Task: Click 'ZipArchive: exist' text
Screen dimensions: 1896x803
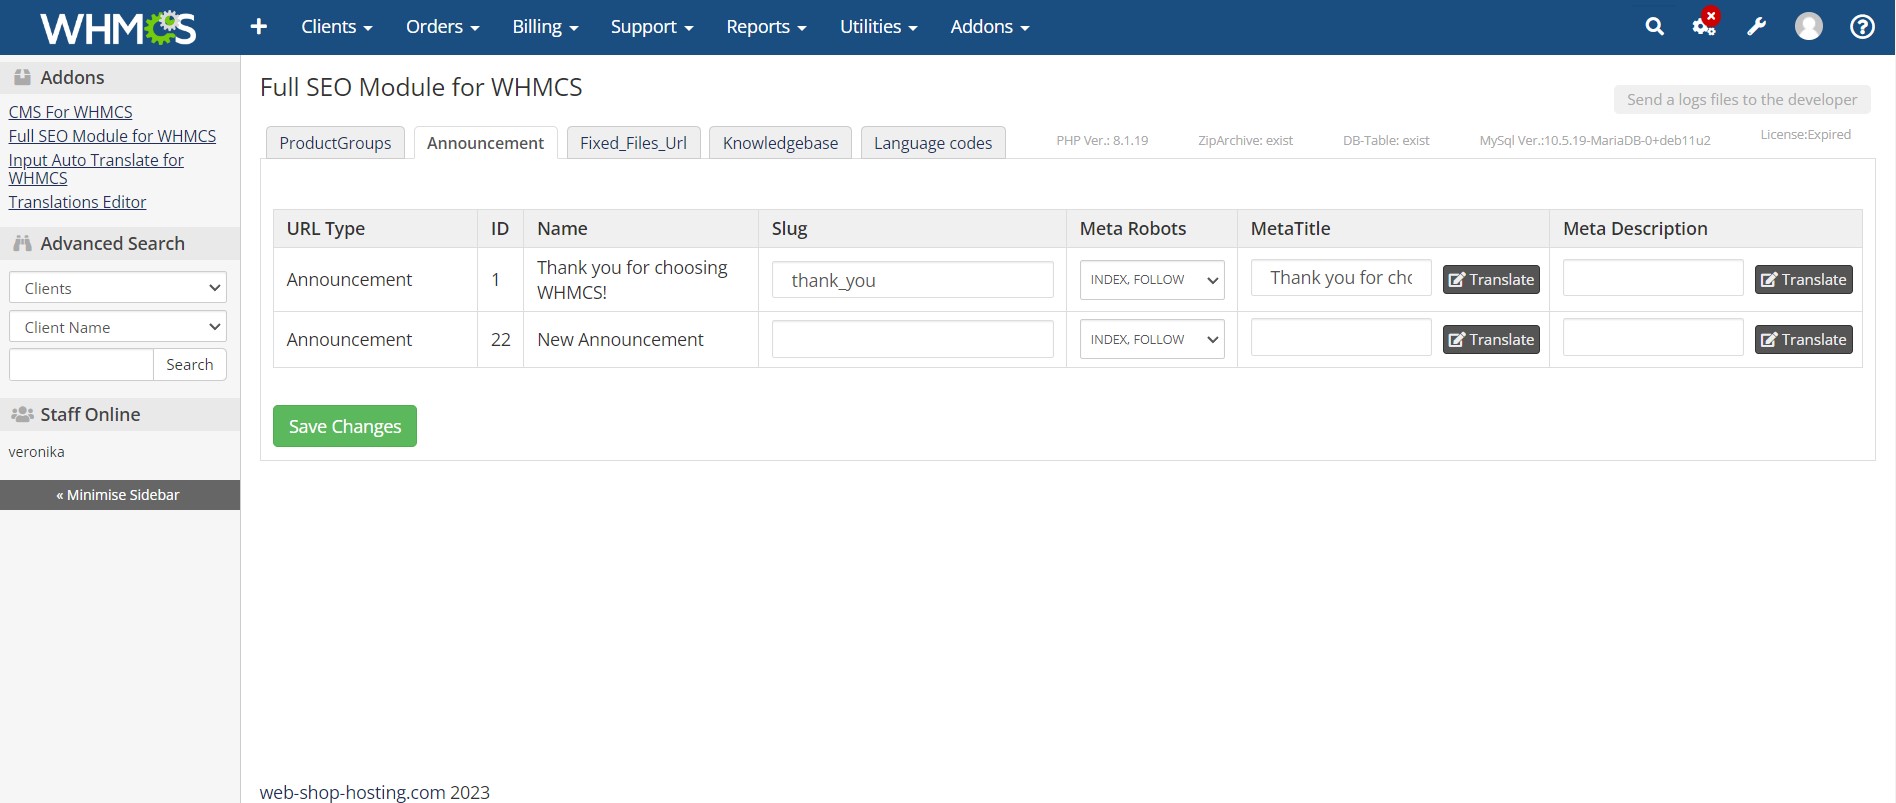Action: click(x=1245, y=140)
